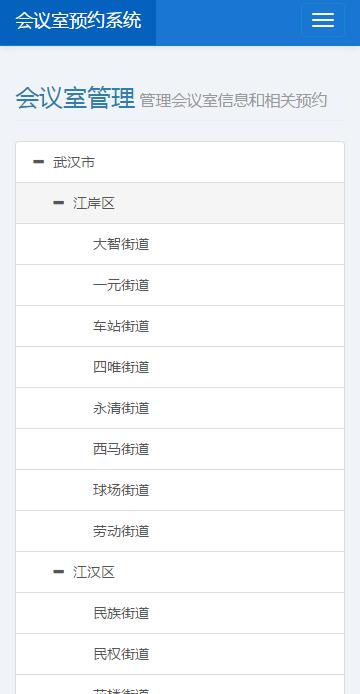Open the 会议室预约系统 brand link
The height and width of the screenshot is (694, 360).
pos(78,20)
